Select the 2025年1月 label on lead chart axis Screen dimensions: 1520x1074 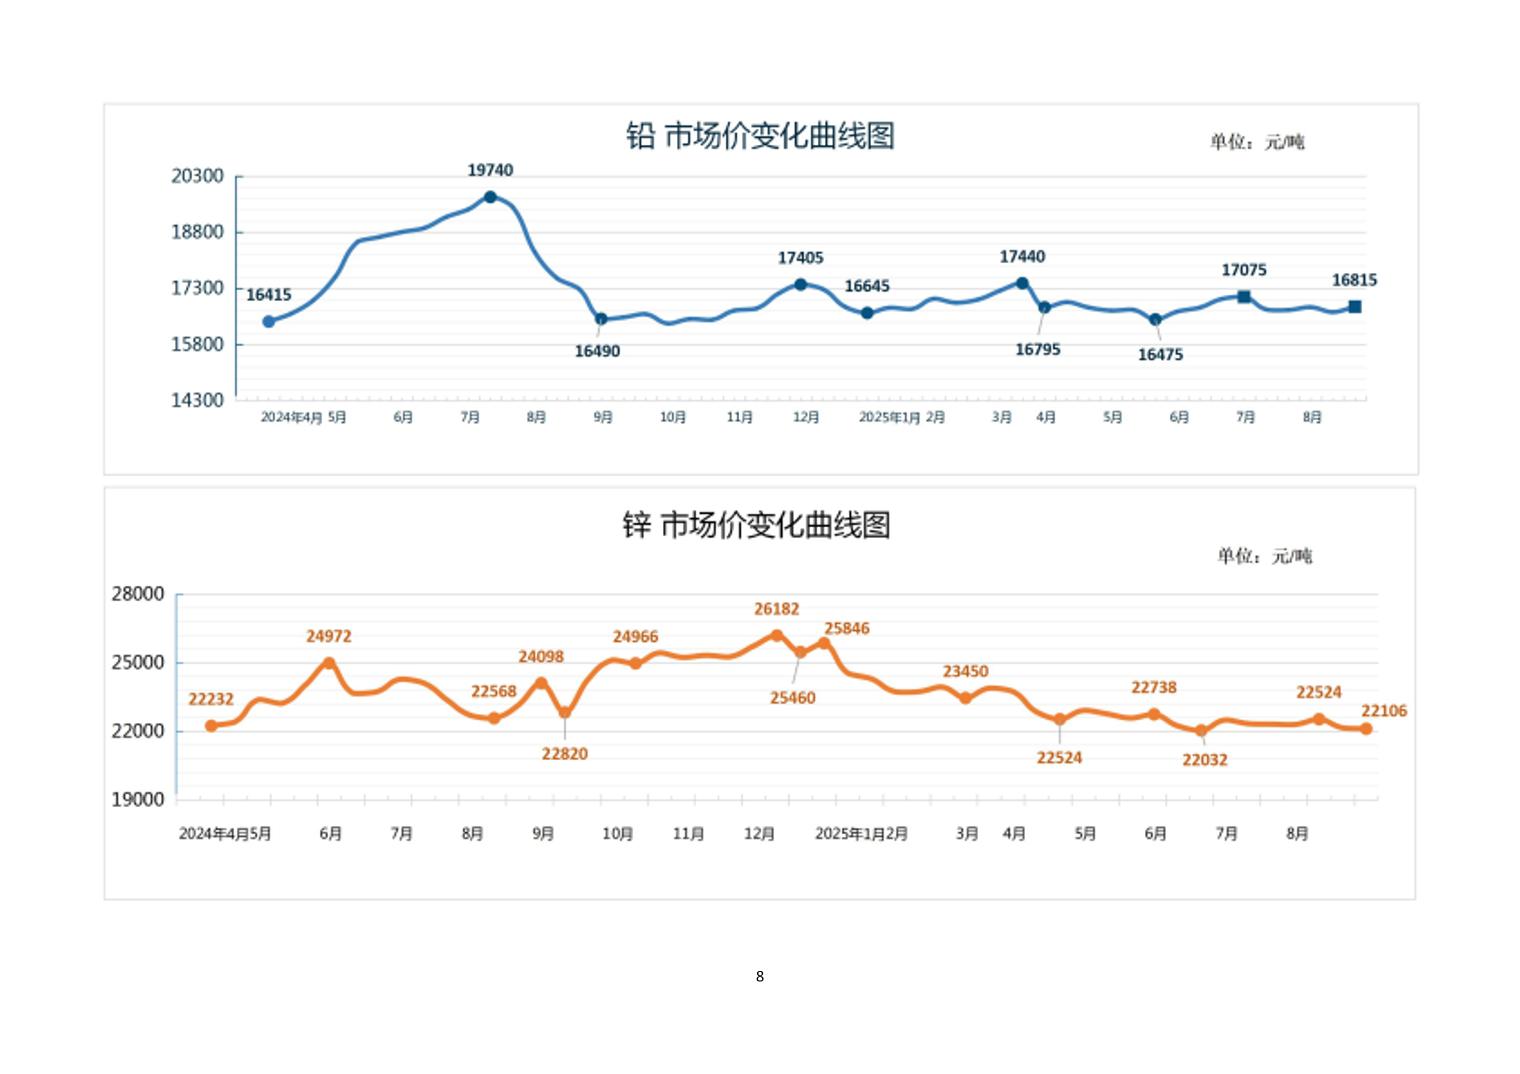pyautogui.click(x=889, y=417)
